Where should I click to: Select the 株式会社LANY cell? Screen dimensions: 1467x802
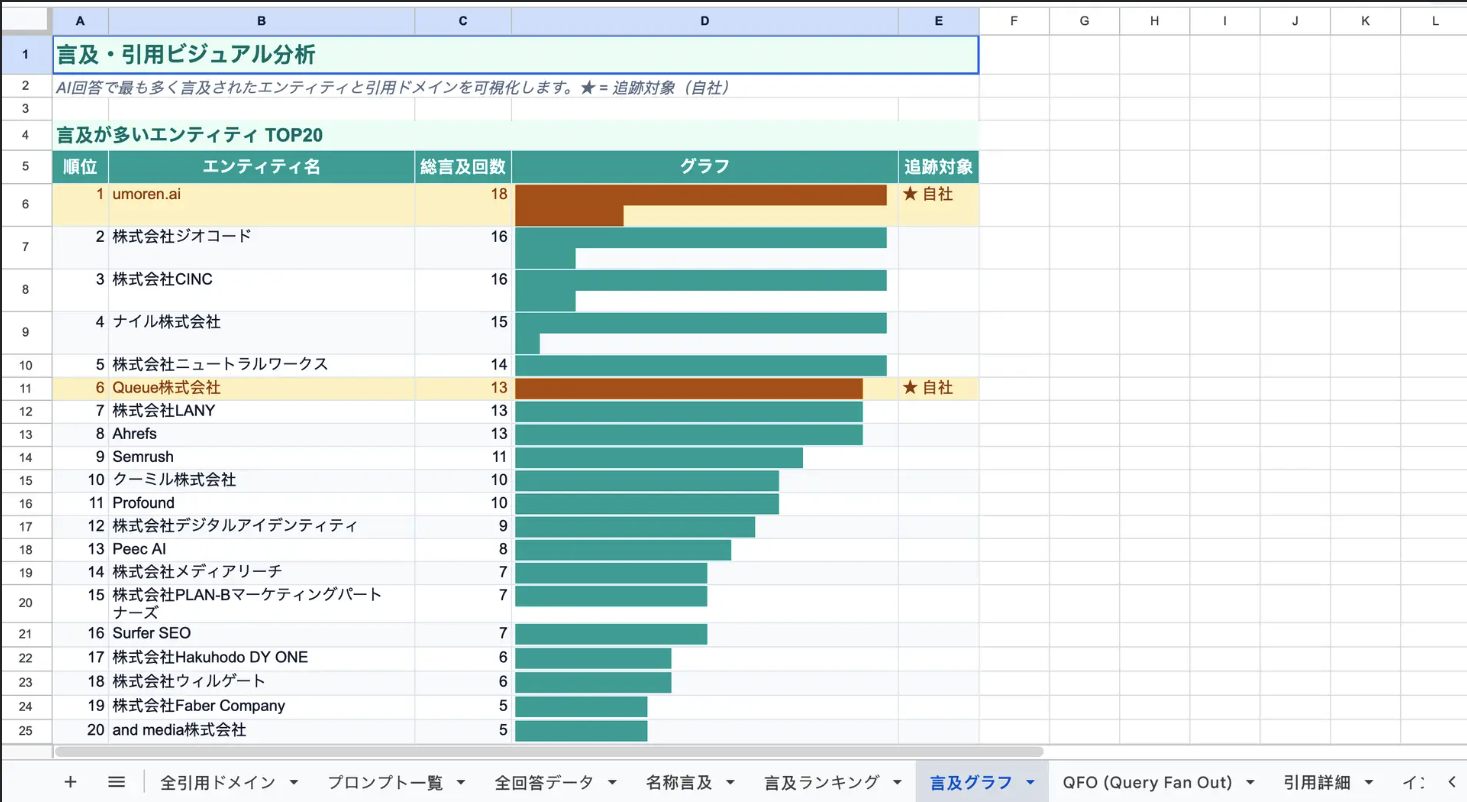click(x=262, y=411)
